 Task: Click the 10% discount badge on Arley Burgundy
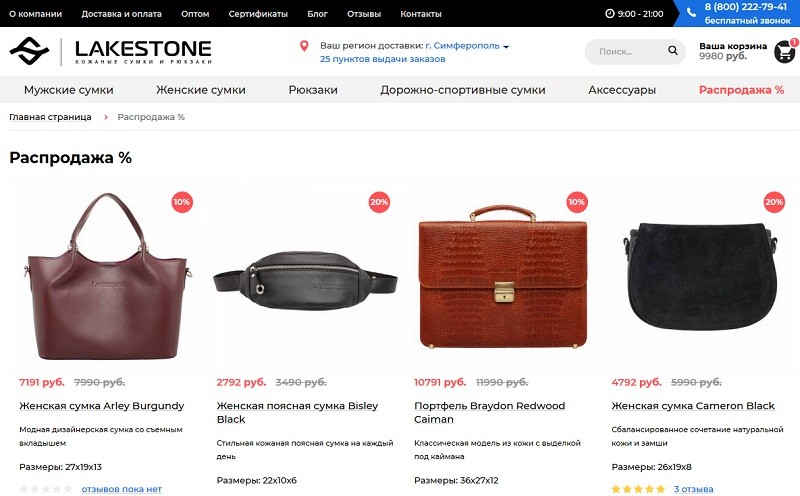click(182, 202)
